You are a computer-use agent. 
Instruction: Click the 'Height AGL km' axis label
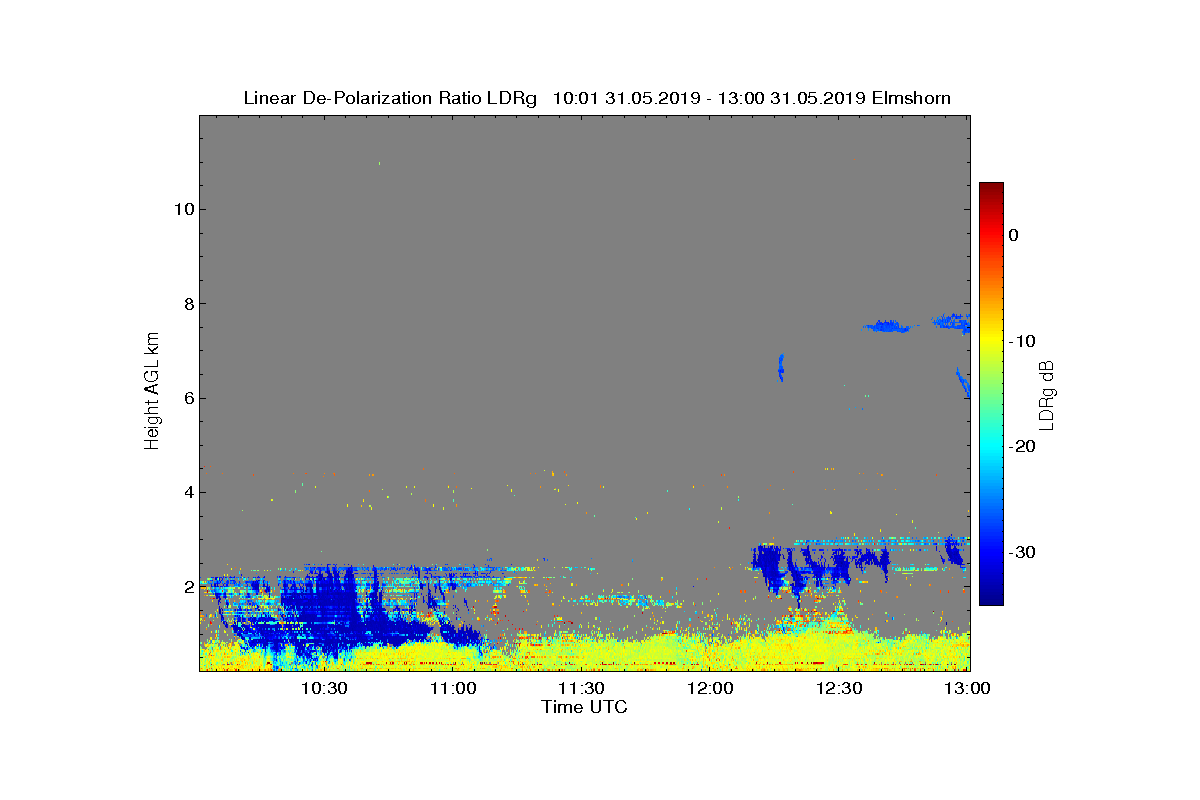[152, 392]
